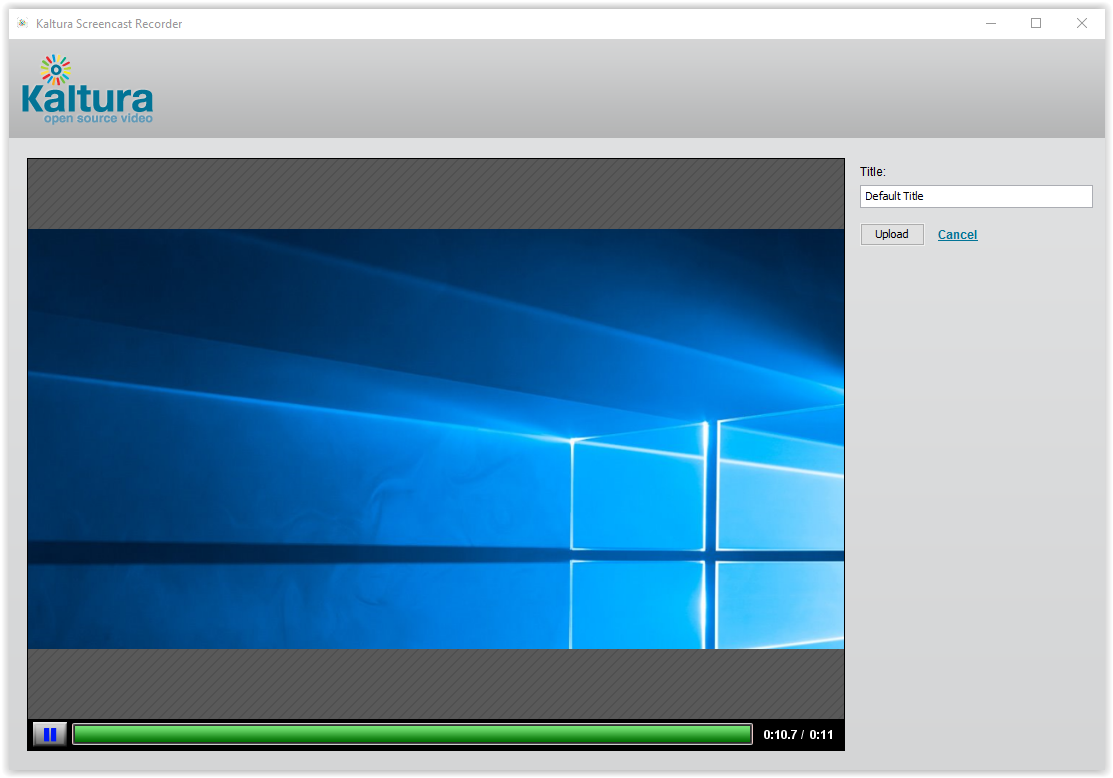
Task: Cancel the screencast upload
Action: click(x=958, y=235)
